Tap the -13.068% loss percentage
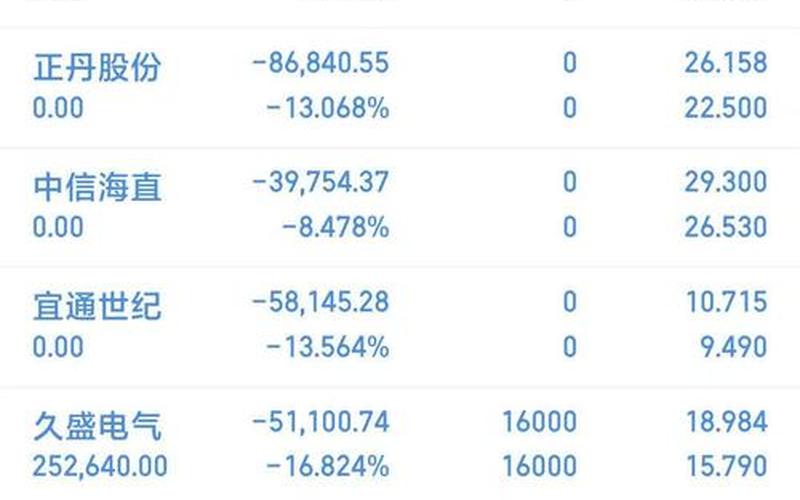 (x=327, y=107)
